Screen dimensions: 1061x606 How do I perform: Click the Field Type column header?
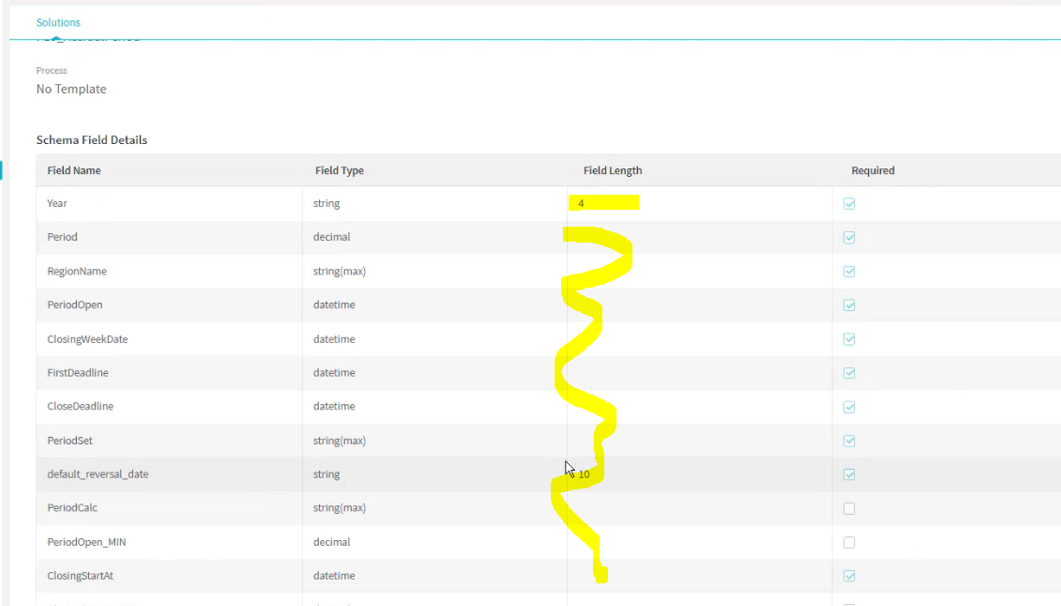pyautogui.click(x=339, y=170)
